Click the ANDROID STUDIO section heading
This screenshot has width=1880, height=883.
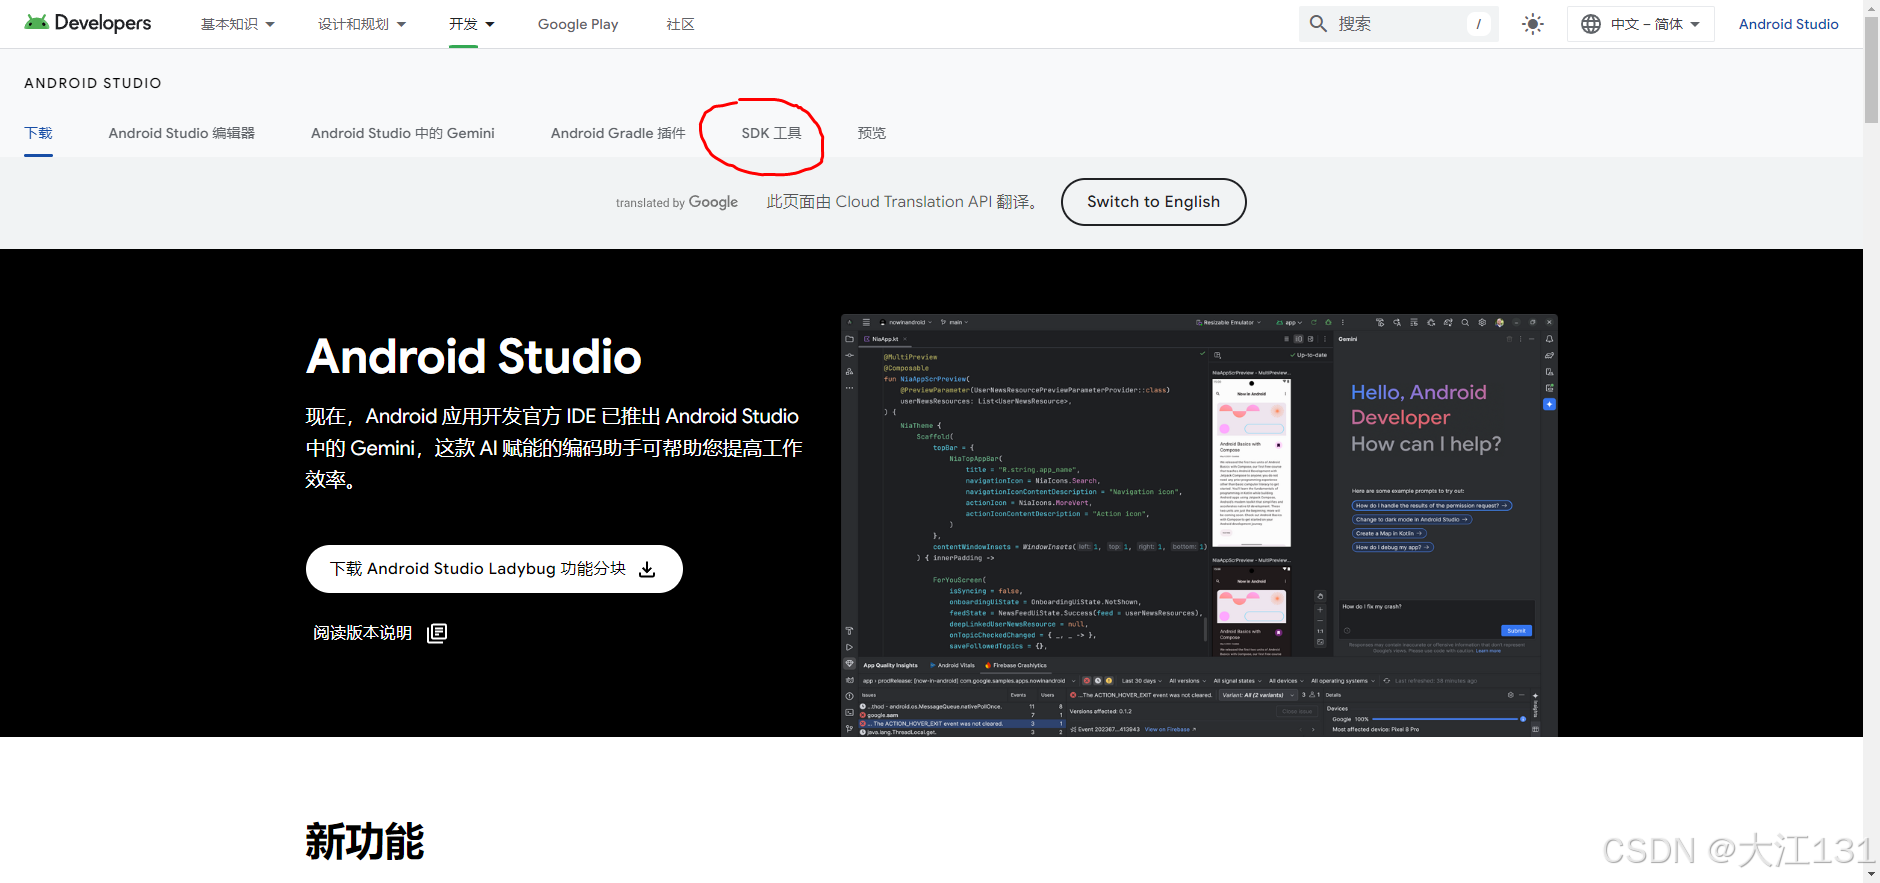tap(93, 83)
